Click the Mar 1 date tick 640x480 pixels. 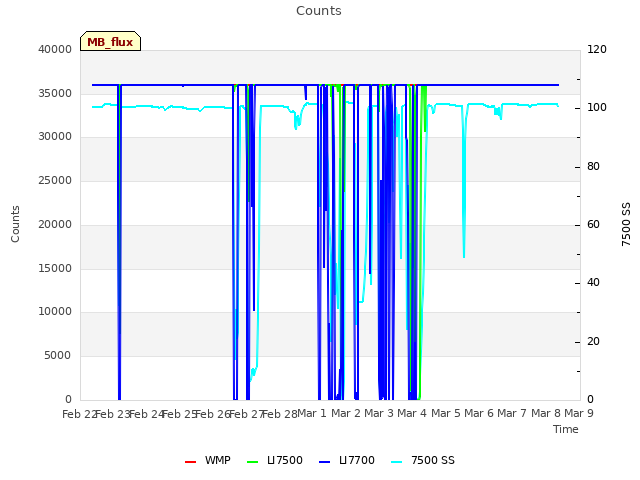(312, 414)
